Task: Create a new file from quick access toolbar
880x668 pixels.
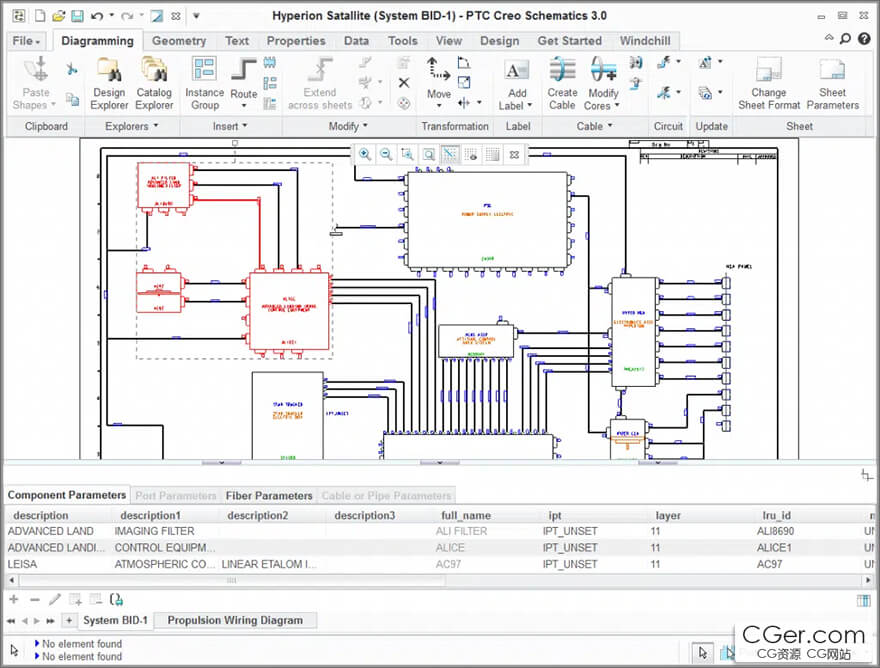Action: [x=40, y=16]
